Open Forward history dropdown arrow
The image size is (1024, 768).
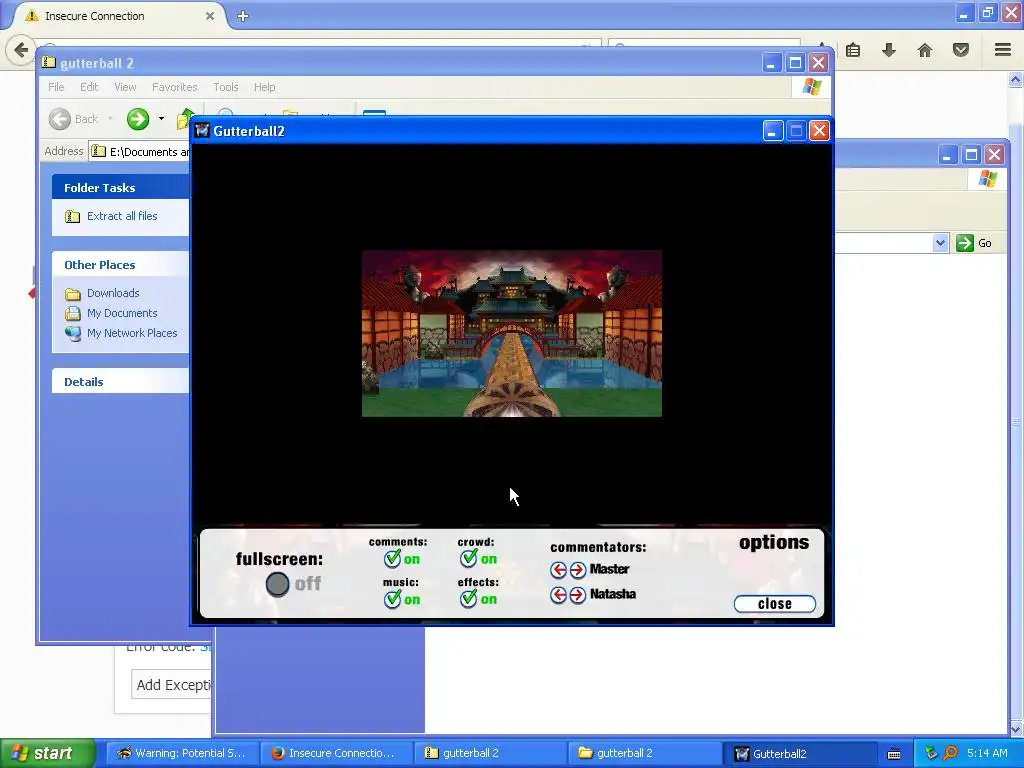pyautogui.click(x=161, y=119)
